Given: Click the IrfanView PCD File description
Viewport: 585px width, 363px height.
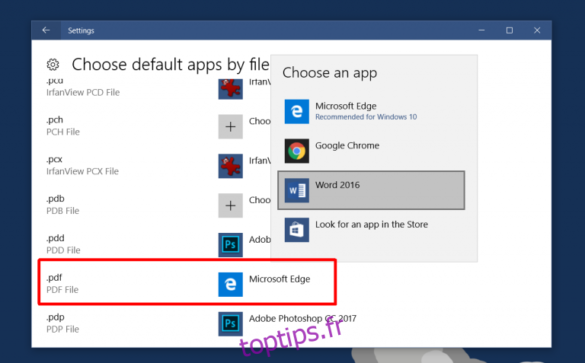Looking at the screenshot, I should pos(83,93).
